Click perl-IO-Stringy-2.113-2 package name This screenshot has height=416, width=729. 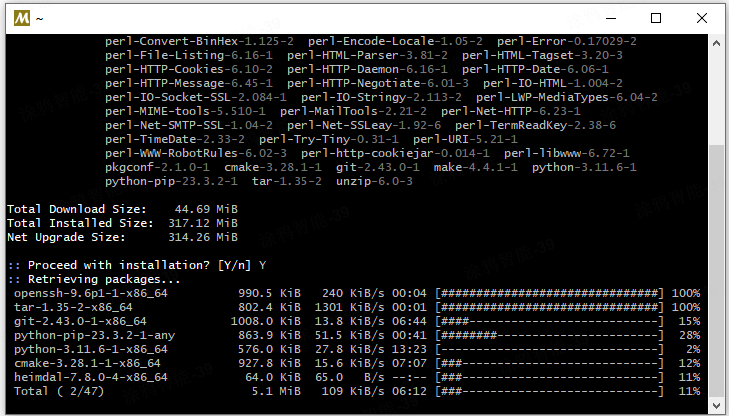click(x=381, y=97)
